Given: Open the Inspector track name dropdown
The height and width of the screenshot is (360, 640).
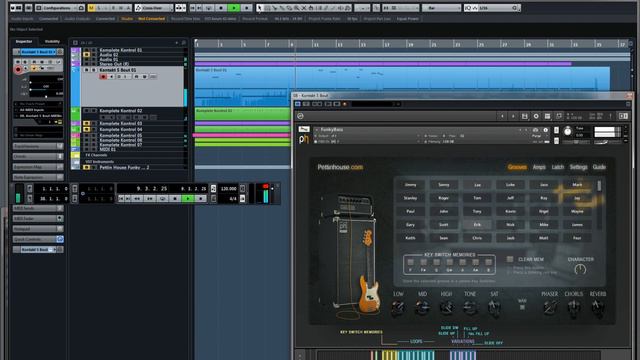Looking at the screenshot, I should 38,52.
